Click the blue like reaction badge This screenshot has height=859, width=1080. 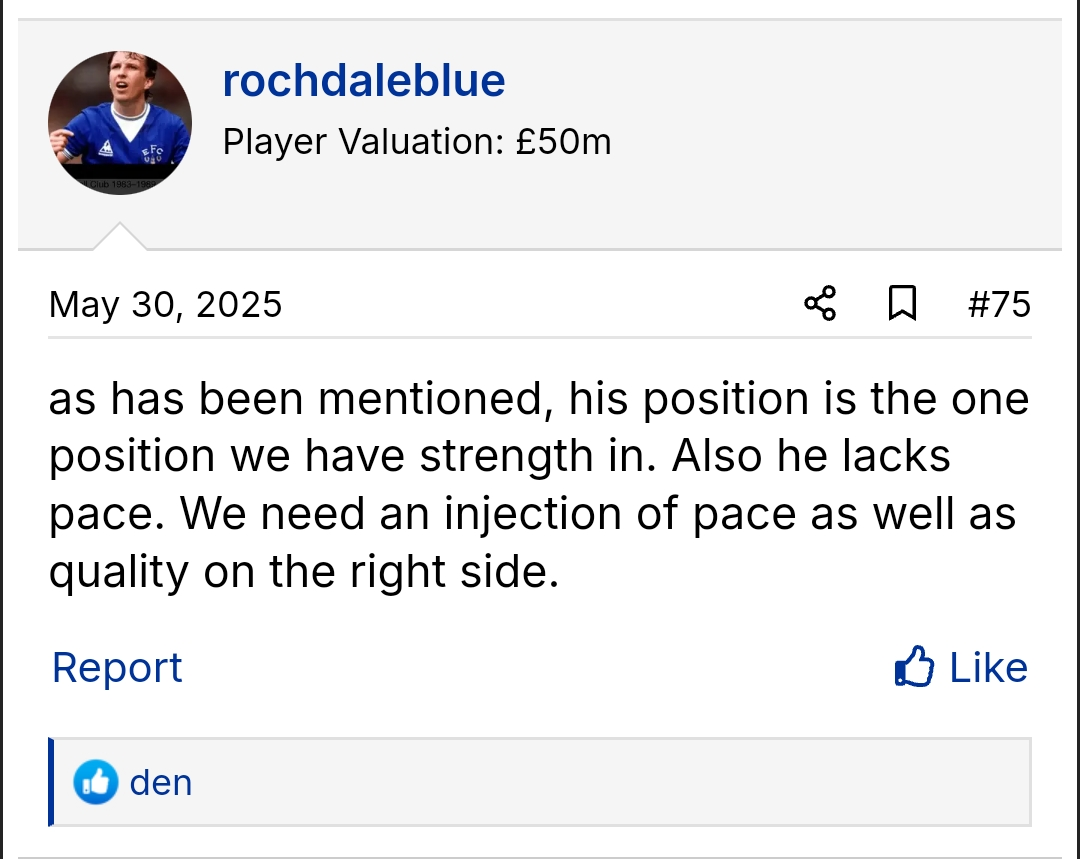(x=96, y=782)
